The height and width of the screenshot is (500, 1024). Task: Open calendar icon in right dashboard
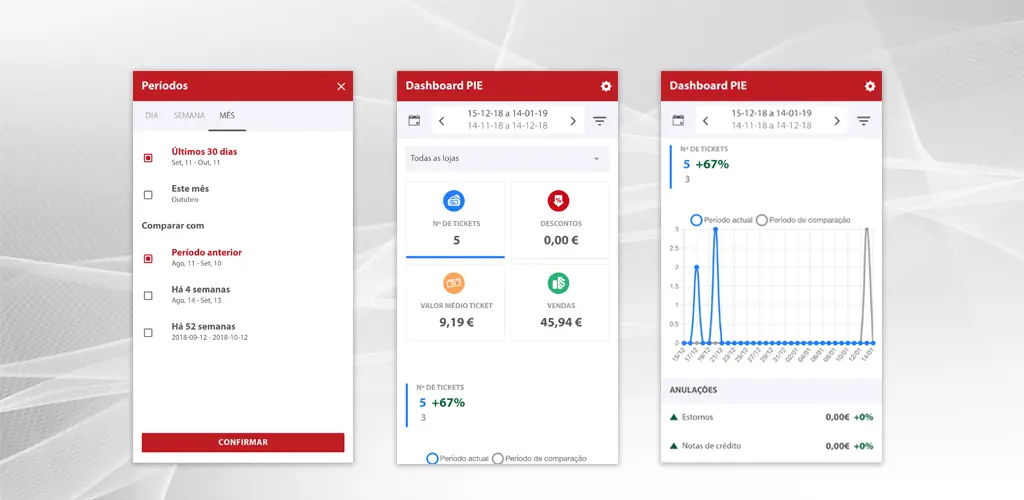click(678, 121)
